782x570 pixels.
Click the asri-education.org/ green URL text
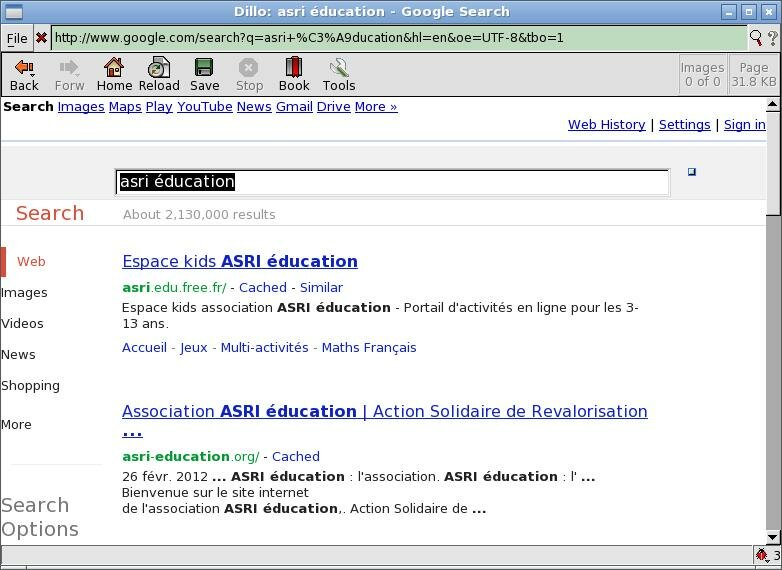coord(191,456)
